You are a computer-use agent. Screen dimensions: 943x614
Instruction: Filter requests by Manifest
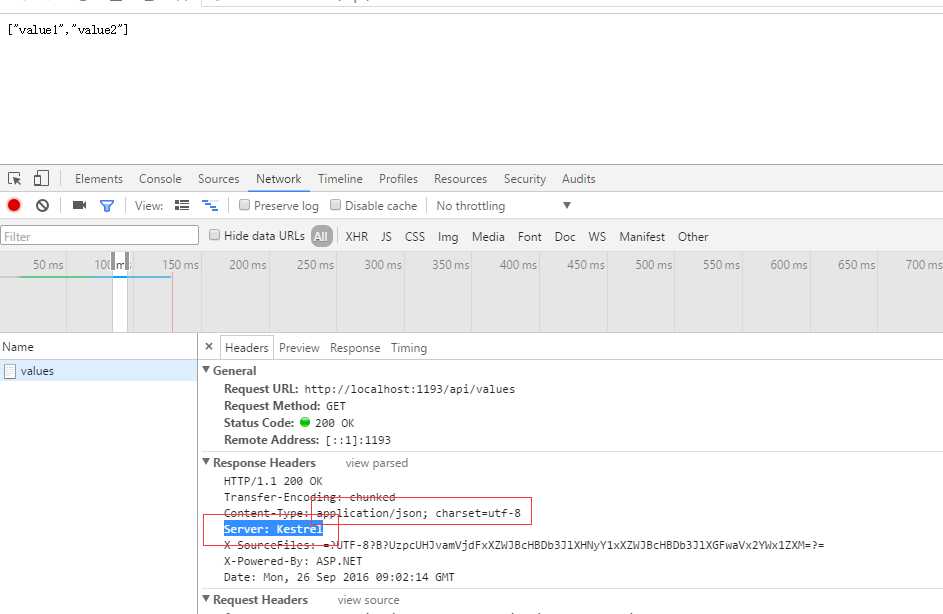tap(642, 236)
